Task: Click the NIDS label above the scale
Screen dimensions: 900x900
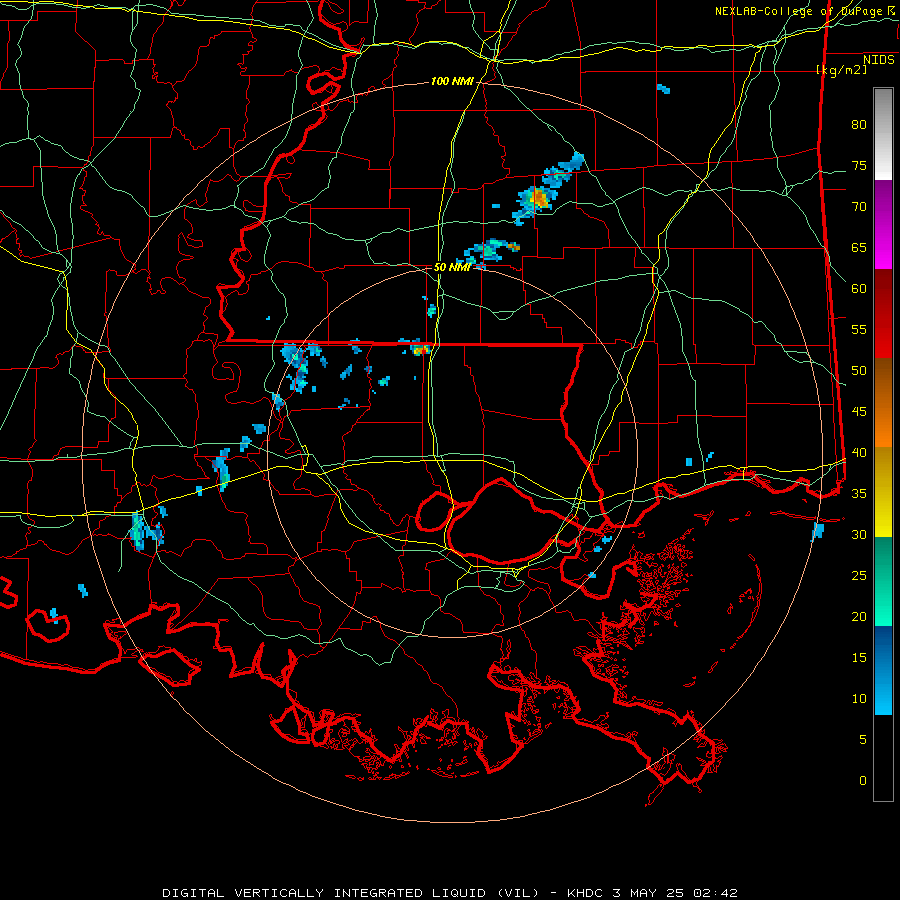Action: click(x=879, y=60)
